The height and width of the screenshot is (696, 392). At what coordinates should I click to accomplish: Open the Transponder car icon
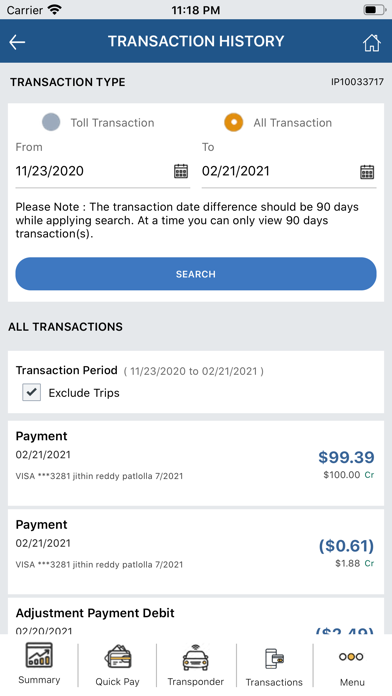(x=196, y=657)
